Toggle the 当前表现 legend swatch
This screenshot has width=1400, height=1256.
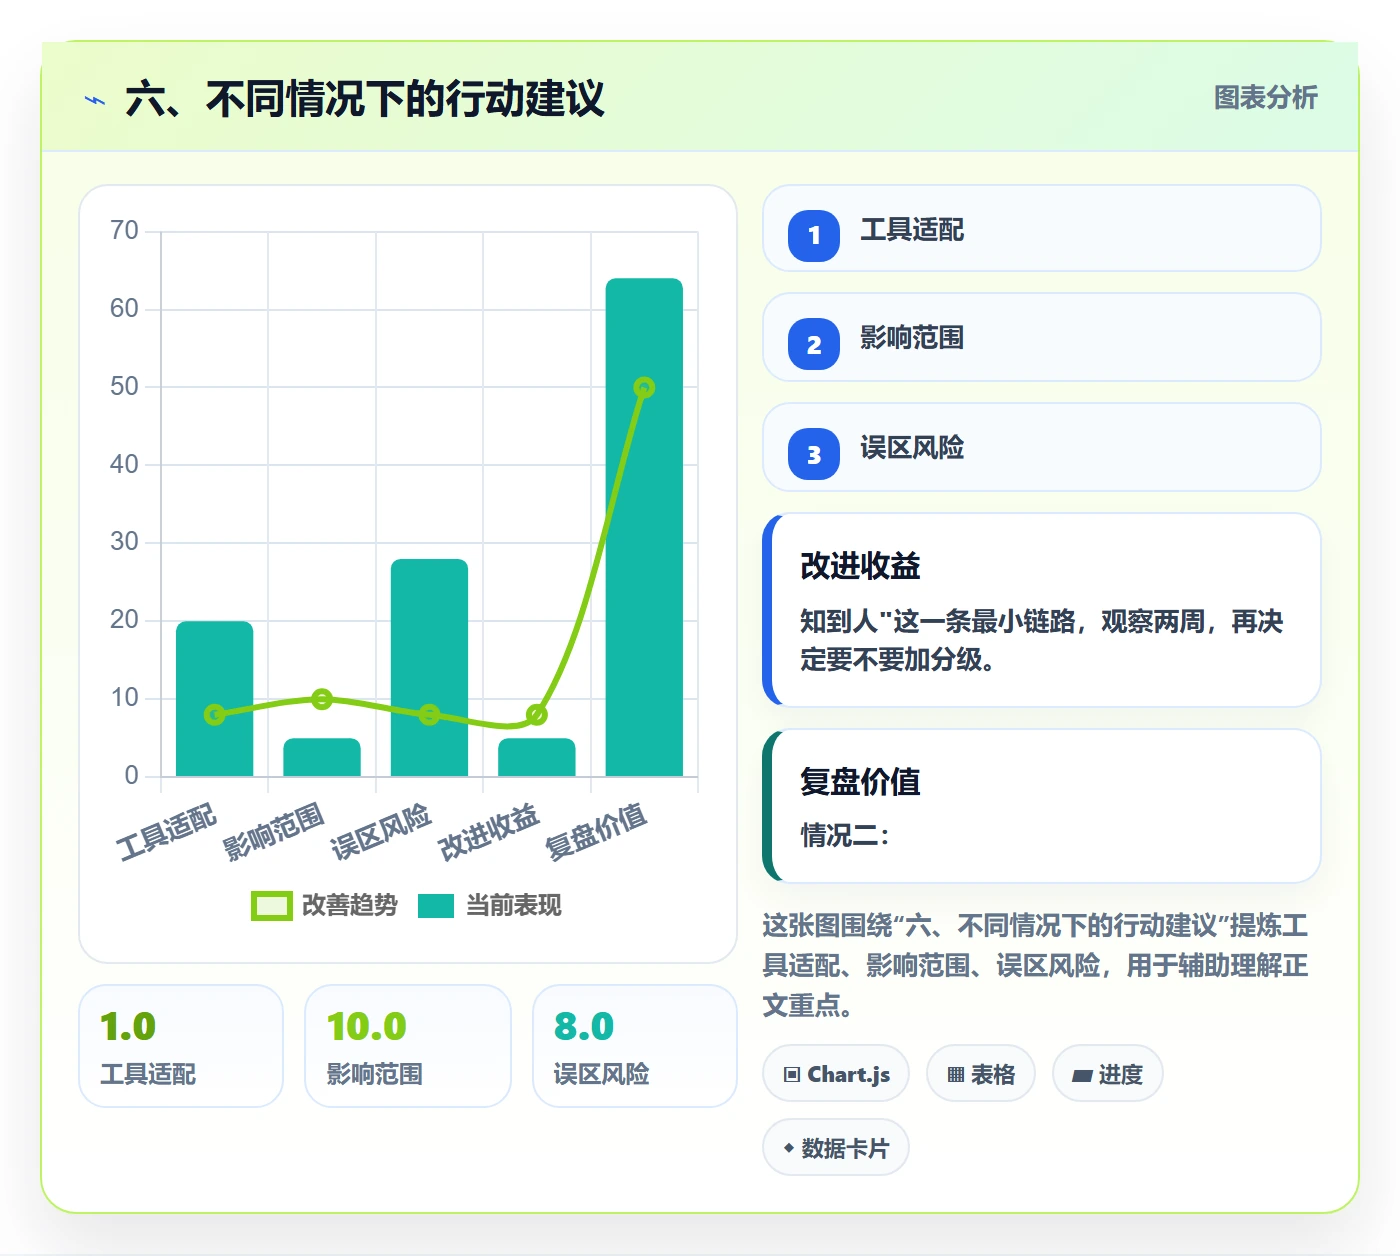[435, 906]
